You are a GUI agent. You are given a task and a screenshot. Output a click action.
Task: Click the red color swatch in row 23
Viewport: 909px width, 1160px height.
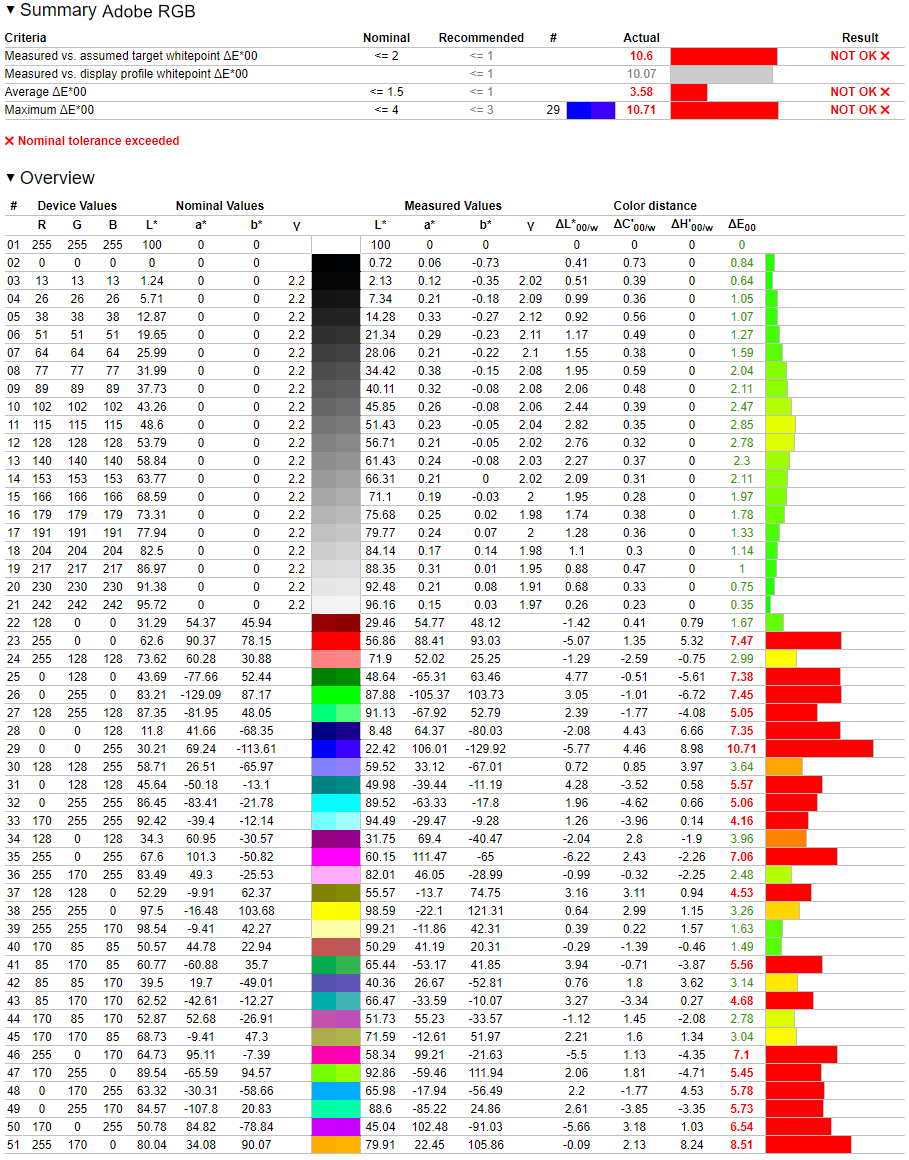336,641
